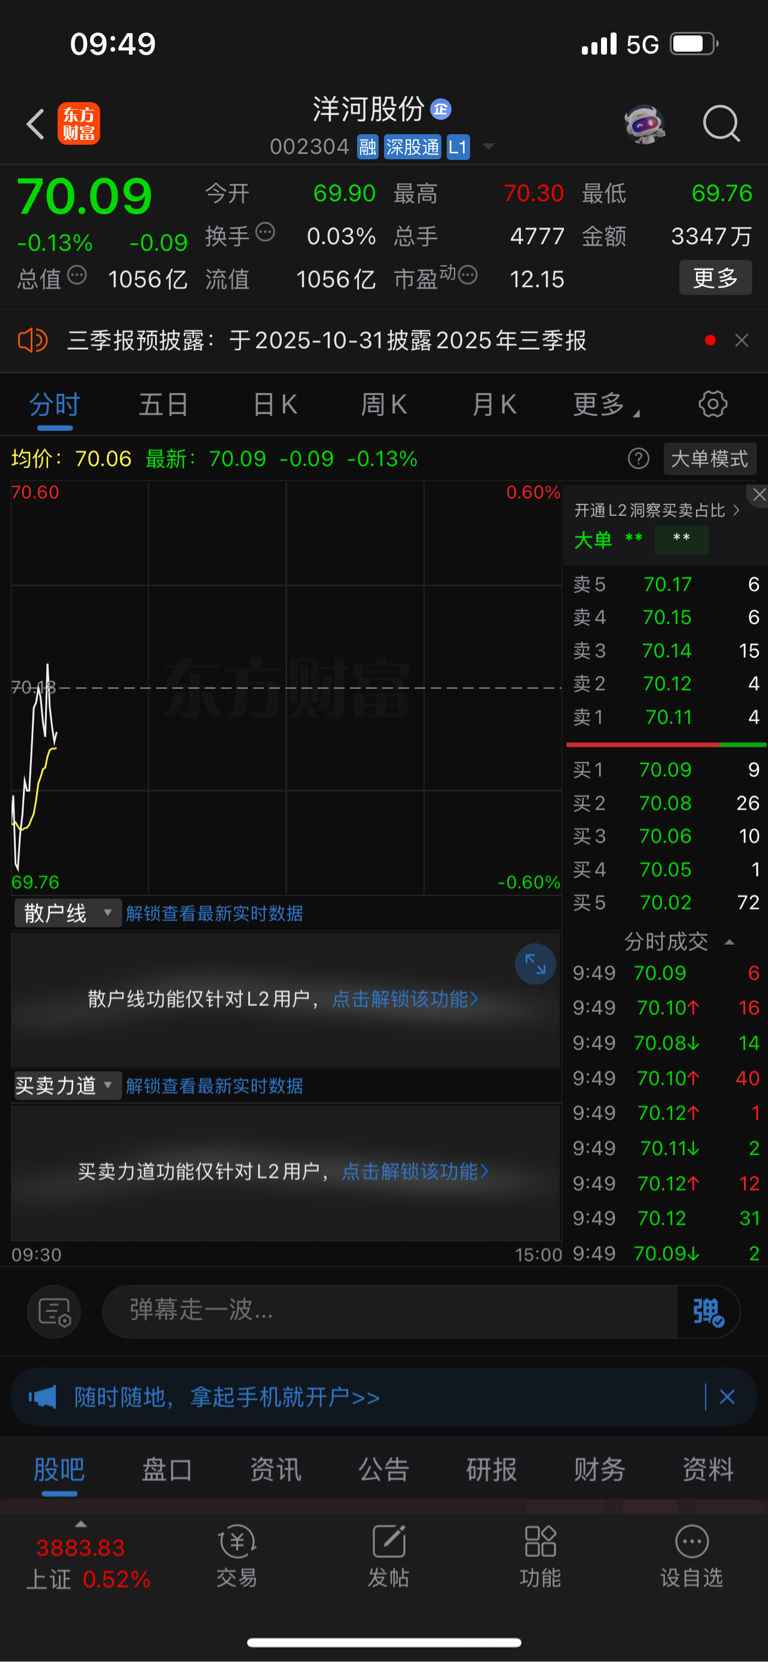The image size is (768, 1662).
Task: Open search with magnifier icon
Action: (721, 124)
